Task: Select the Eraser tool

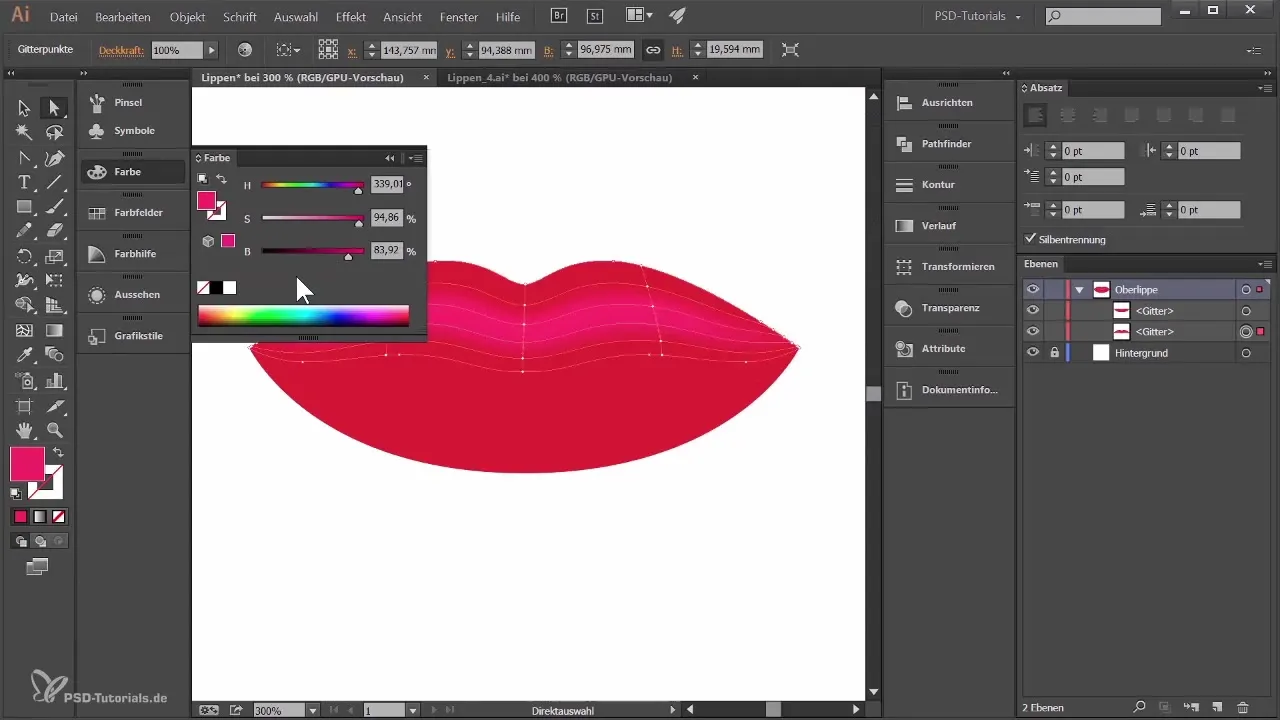Action: (55, 231)
